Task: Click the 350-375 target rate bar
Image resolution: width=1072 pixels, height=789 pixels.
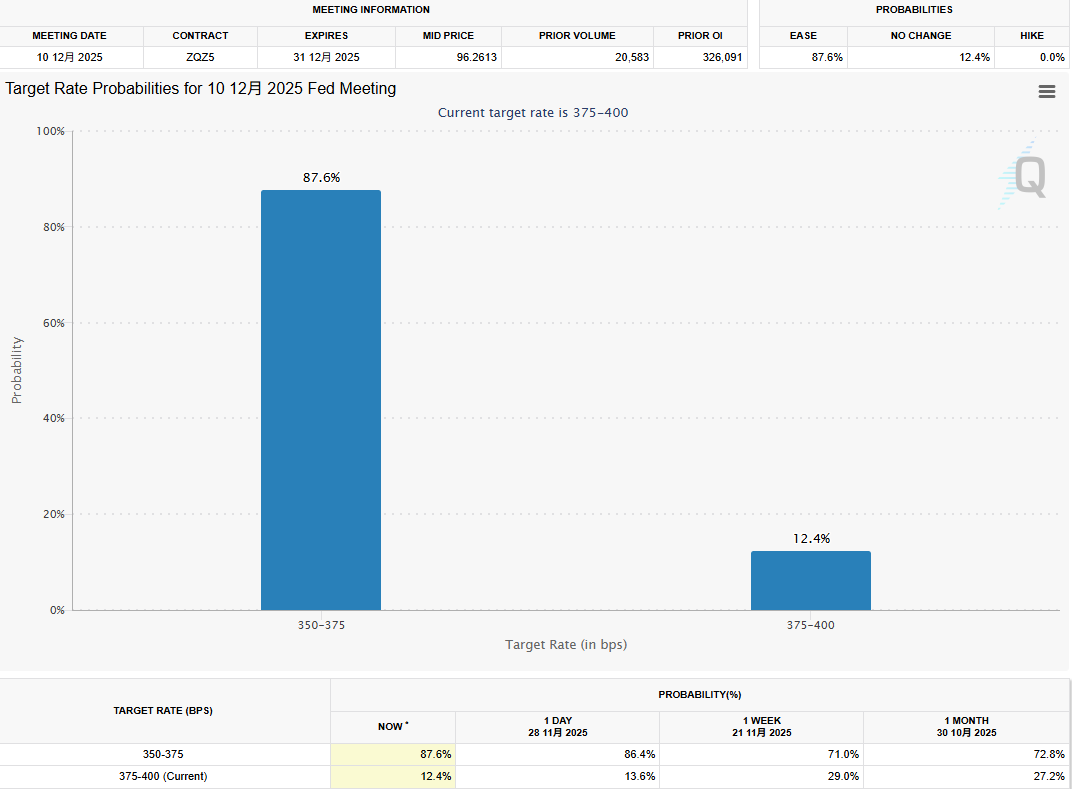Action: click(x=321, y=400)
